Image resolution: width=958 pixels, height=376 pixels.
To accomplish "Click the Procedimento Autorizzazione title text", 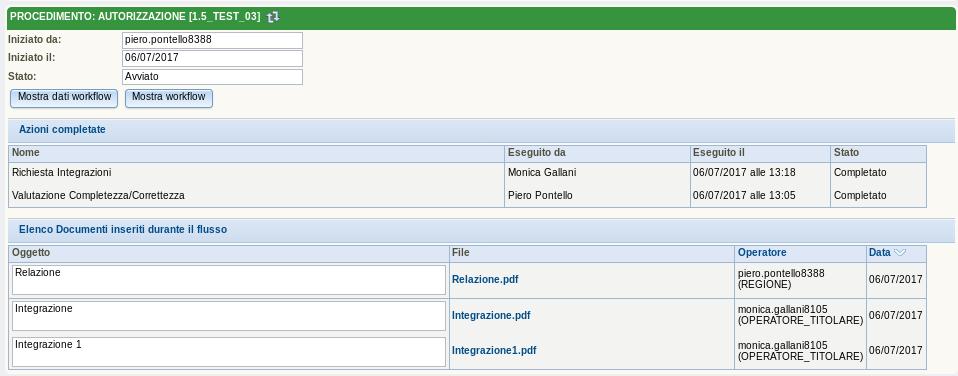I will coord(135,17).
